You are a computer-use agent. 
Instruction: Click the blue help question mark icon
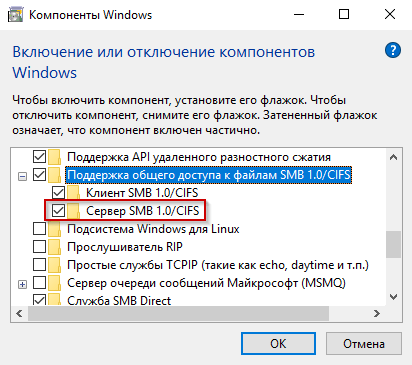click(393, 50)
